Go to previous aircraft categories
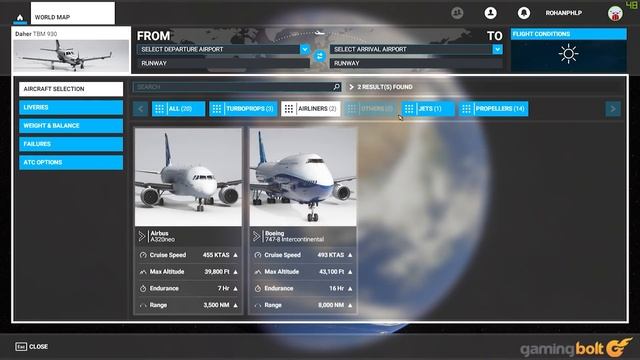 [140, 109]
